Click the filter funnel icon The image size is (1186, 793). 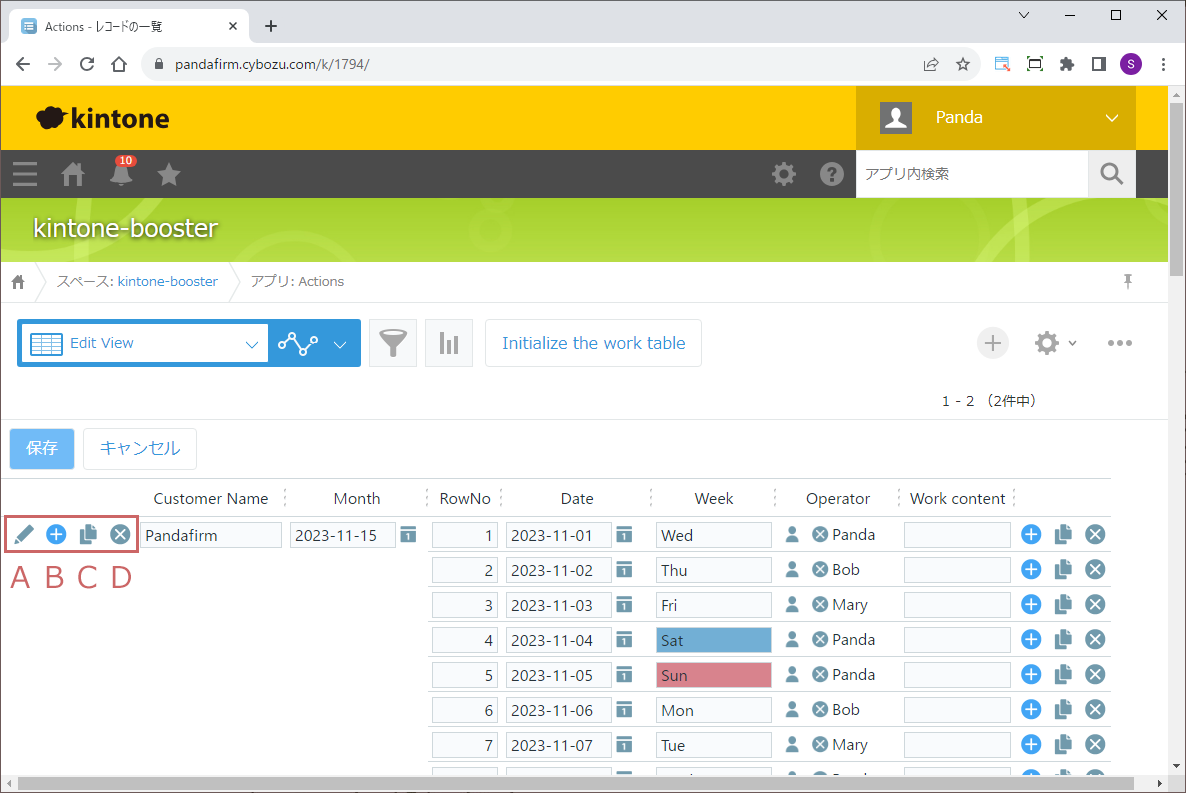coord(393,344)
